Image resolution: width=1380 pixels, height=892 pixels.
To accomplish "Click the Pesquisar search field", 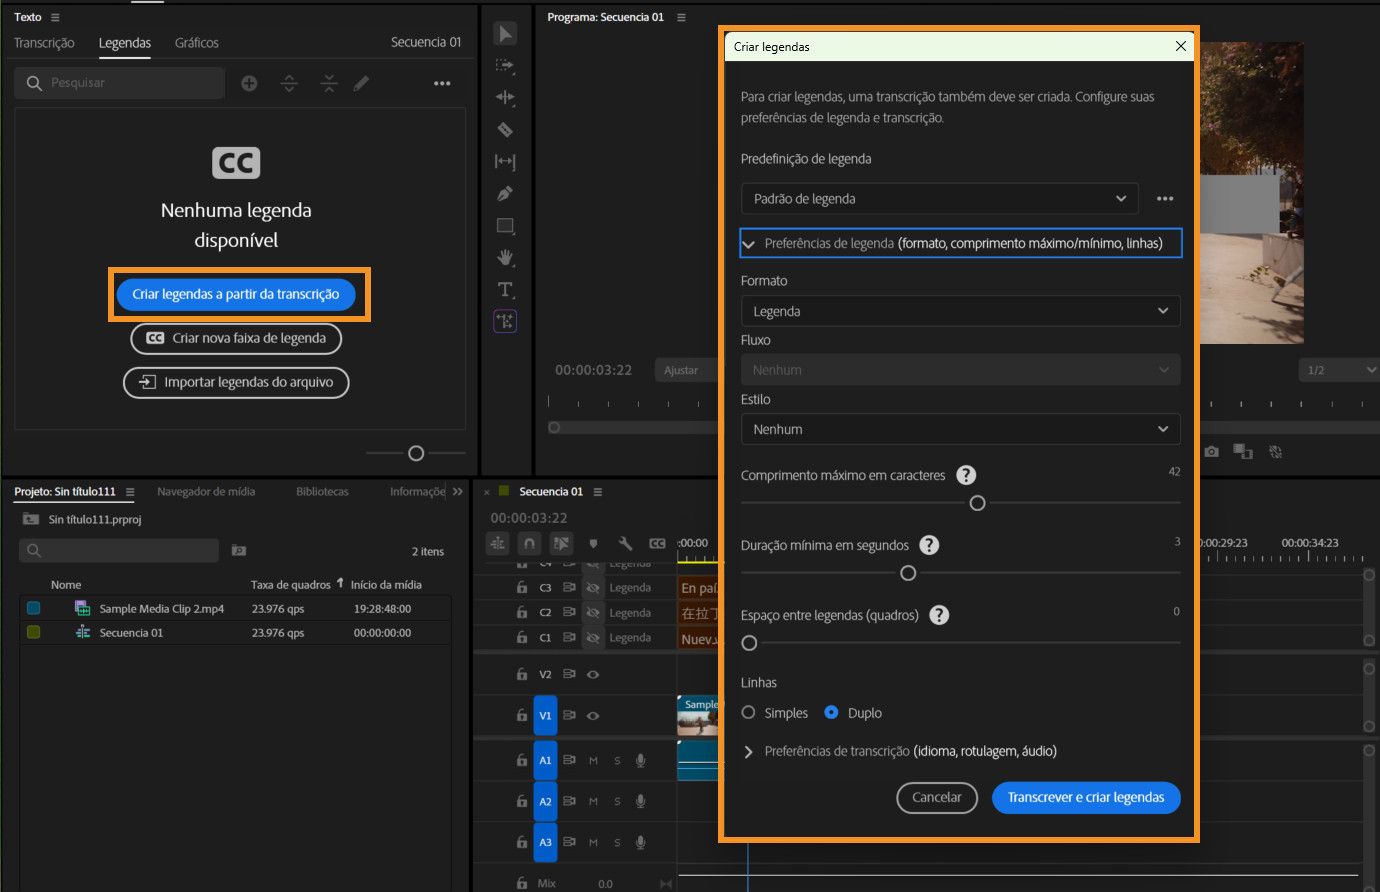I will pos(130,83).
